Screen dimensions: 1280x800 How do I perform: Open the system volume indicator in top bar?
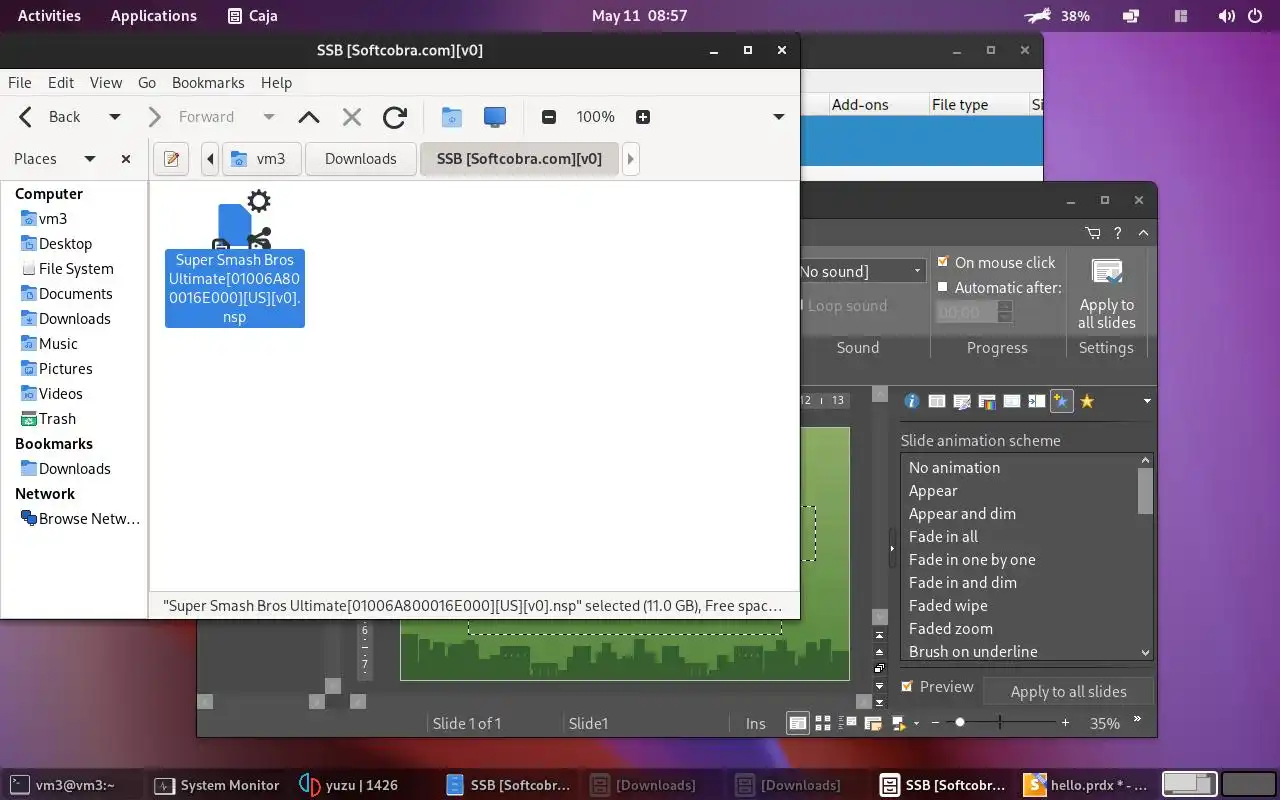coord(1227,16)
